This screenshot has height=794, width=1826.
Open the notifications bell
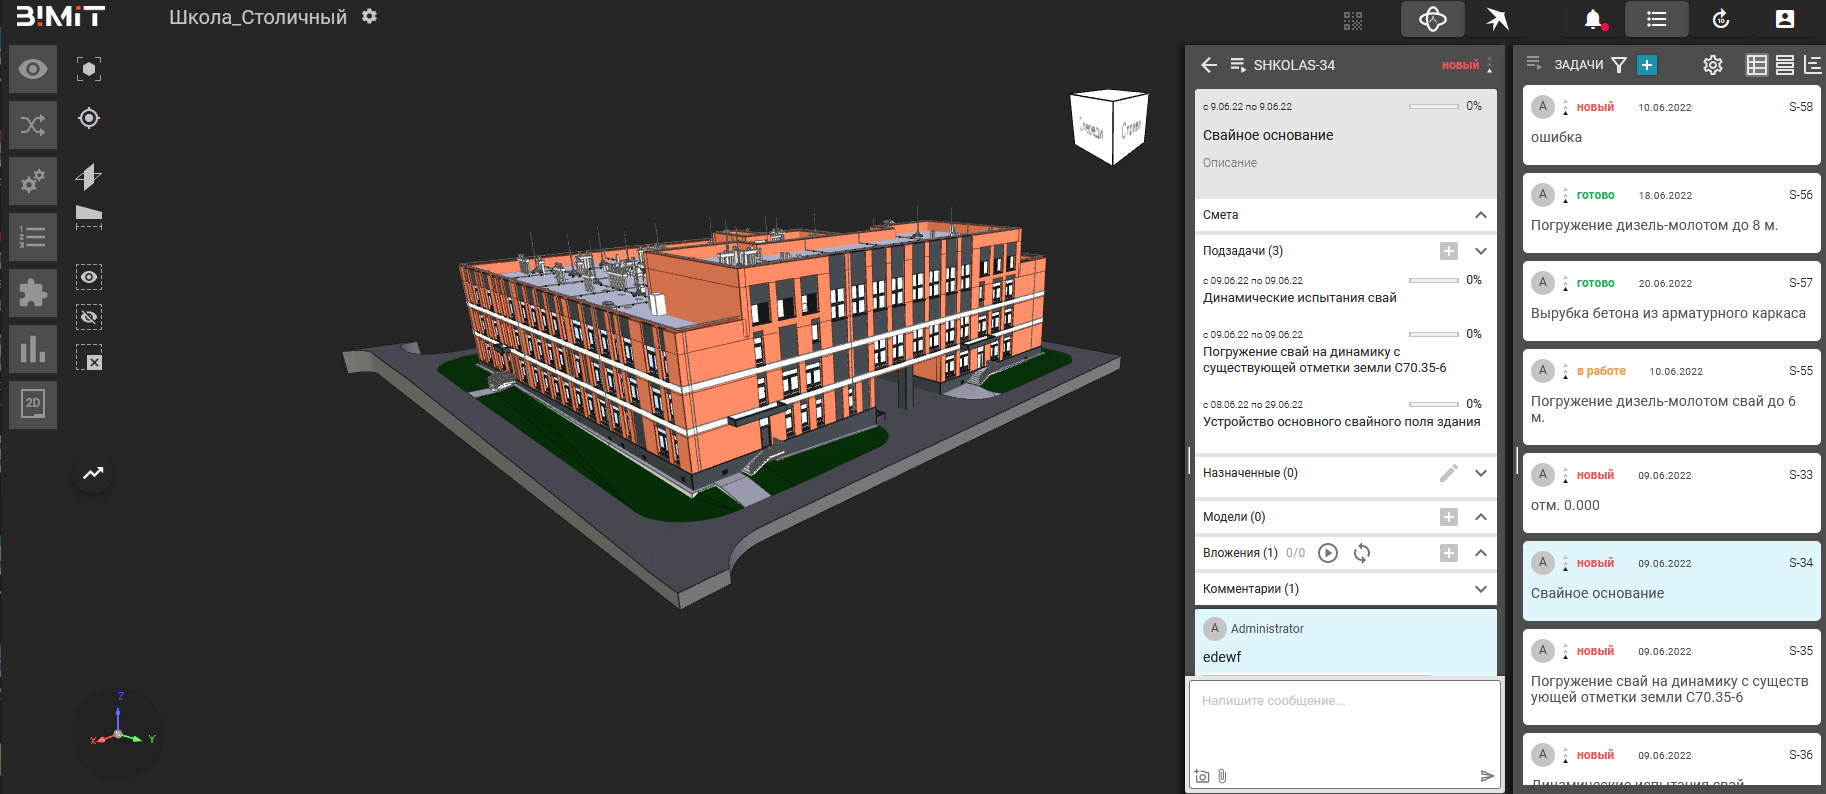click(1593, 19)
